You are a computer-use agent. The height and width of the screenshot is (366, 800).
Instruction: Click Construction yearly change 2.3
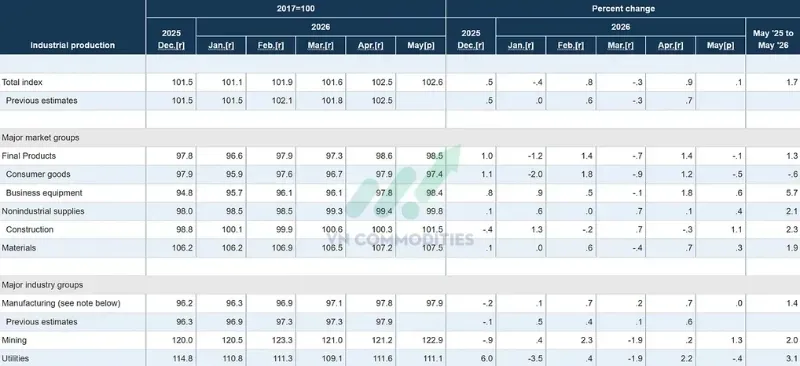tap(792, 229)
